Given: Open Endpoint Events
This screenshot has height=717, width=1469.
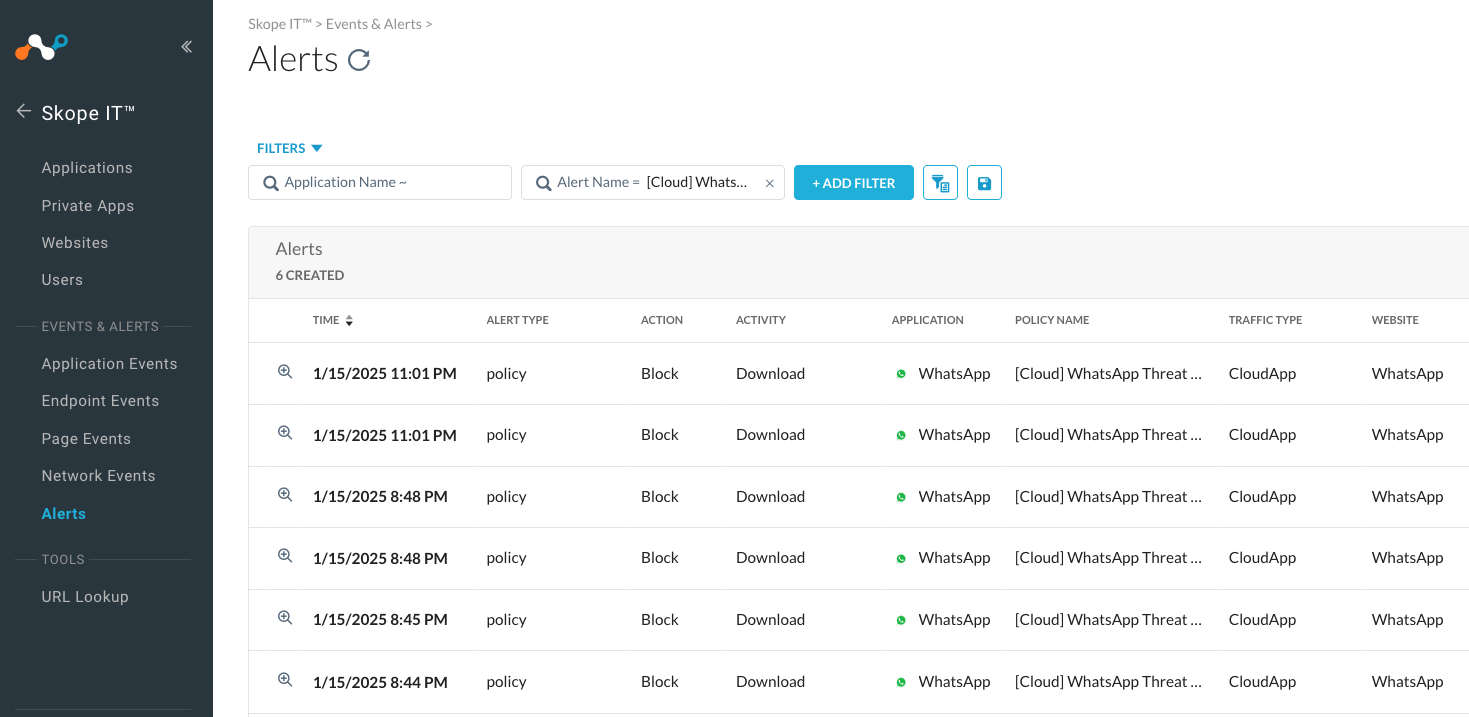Looking at the screenshot, I should pos(100,401).
